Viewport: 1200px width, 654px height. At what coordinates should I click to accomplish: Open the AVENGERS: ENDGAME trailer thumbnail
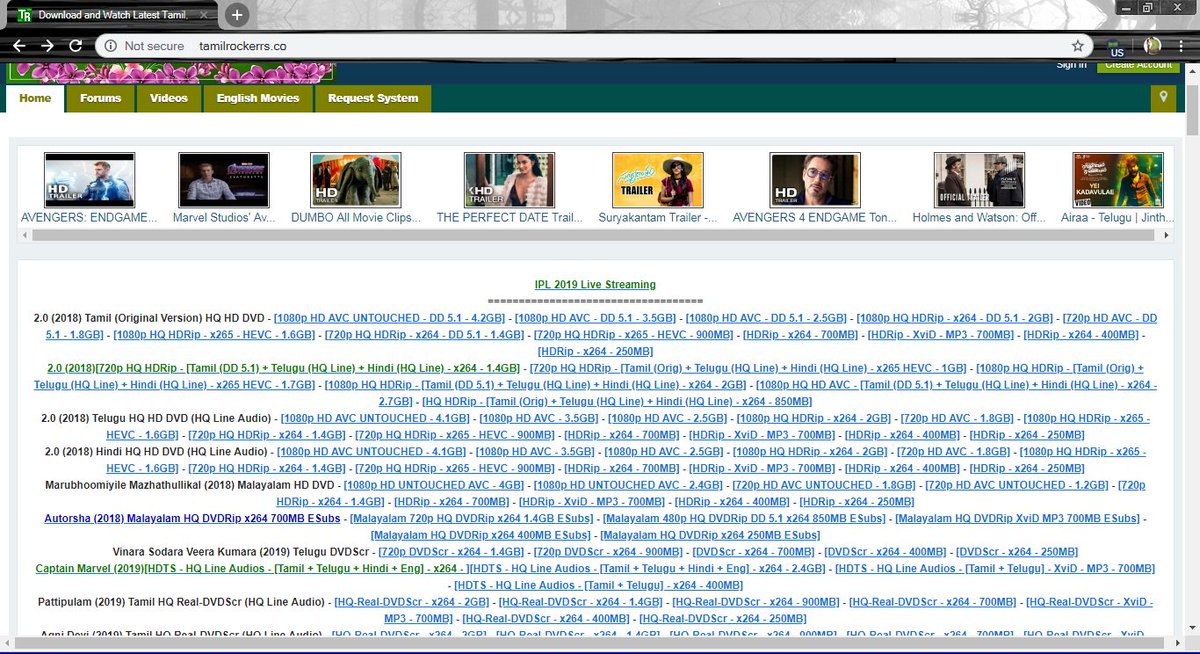coord(89,180)
